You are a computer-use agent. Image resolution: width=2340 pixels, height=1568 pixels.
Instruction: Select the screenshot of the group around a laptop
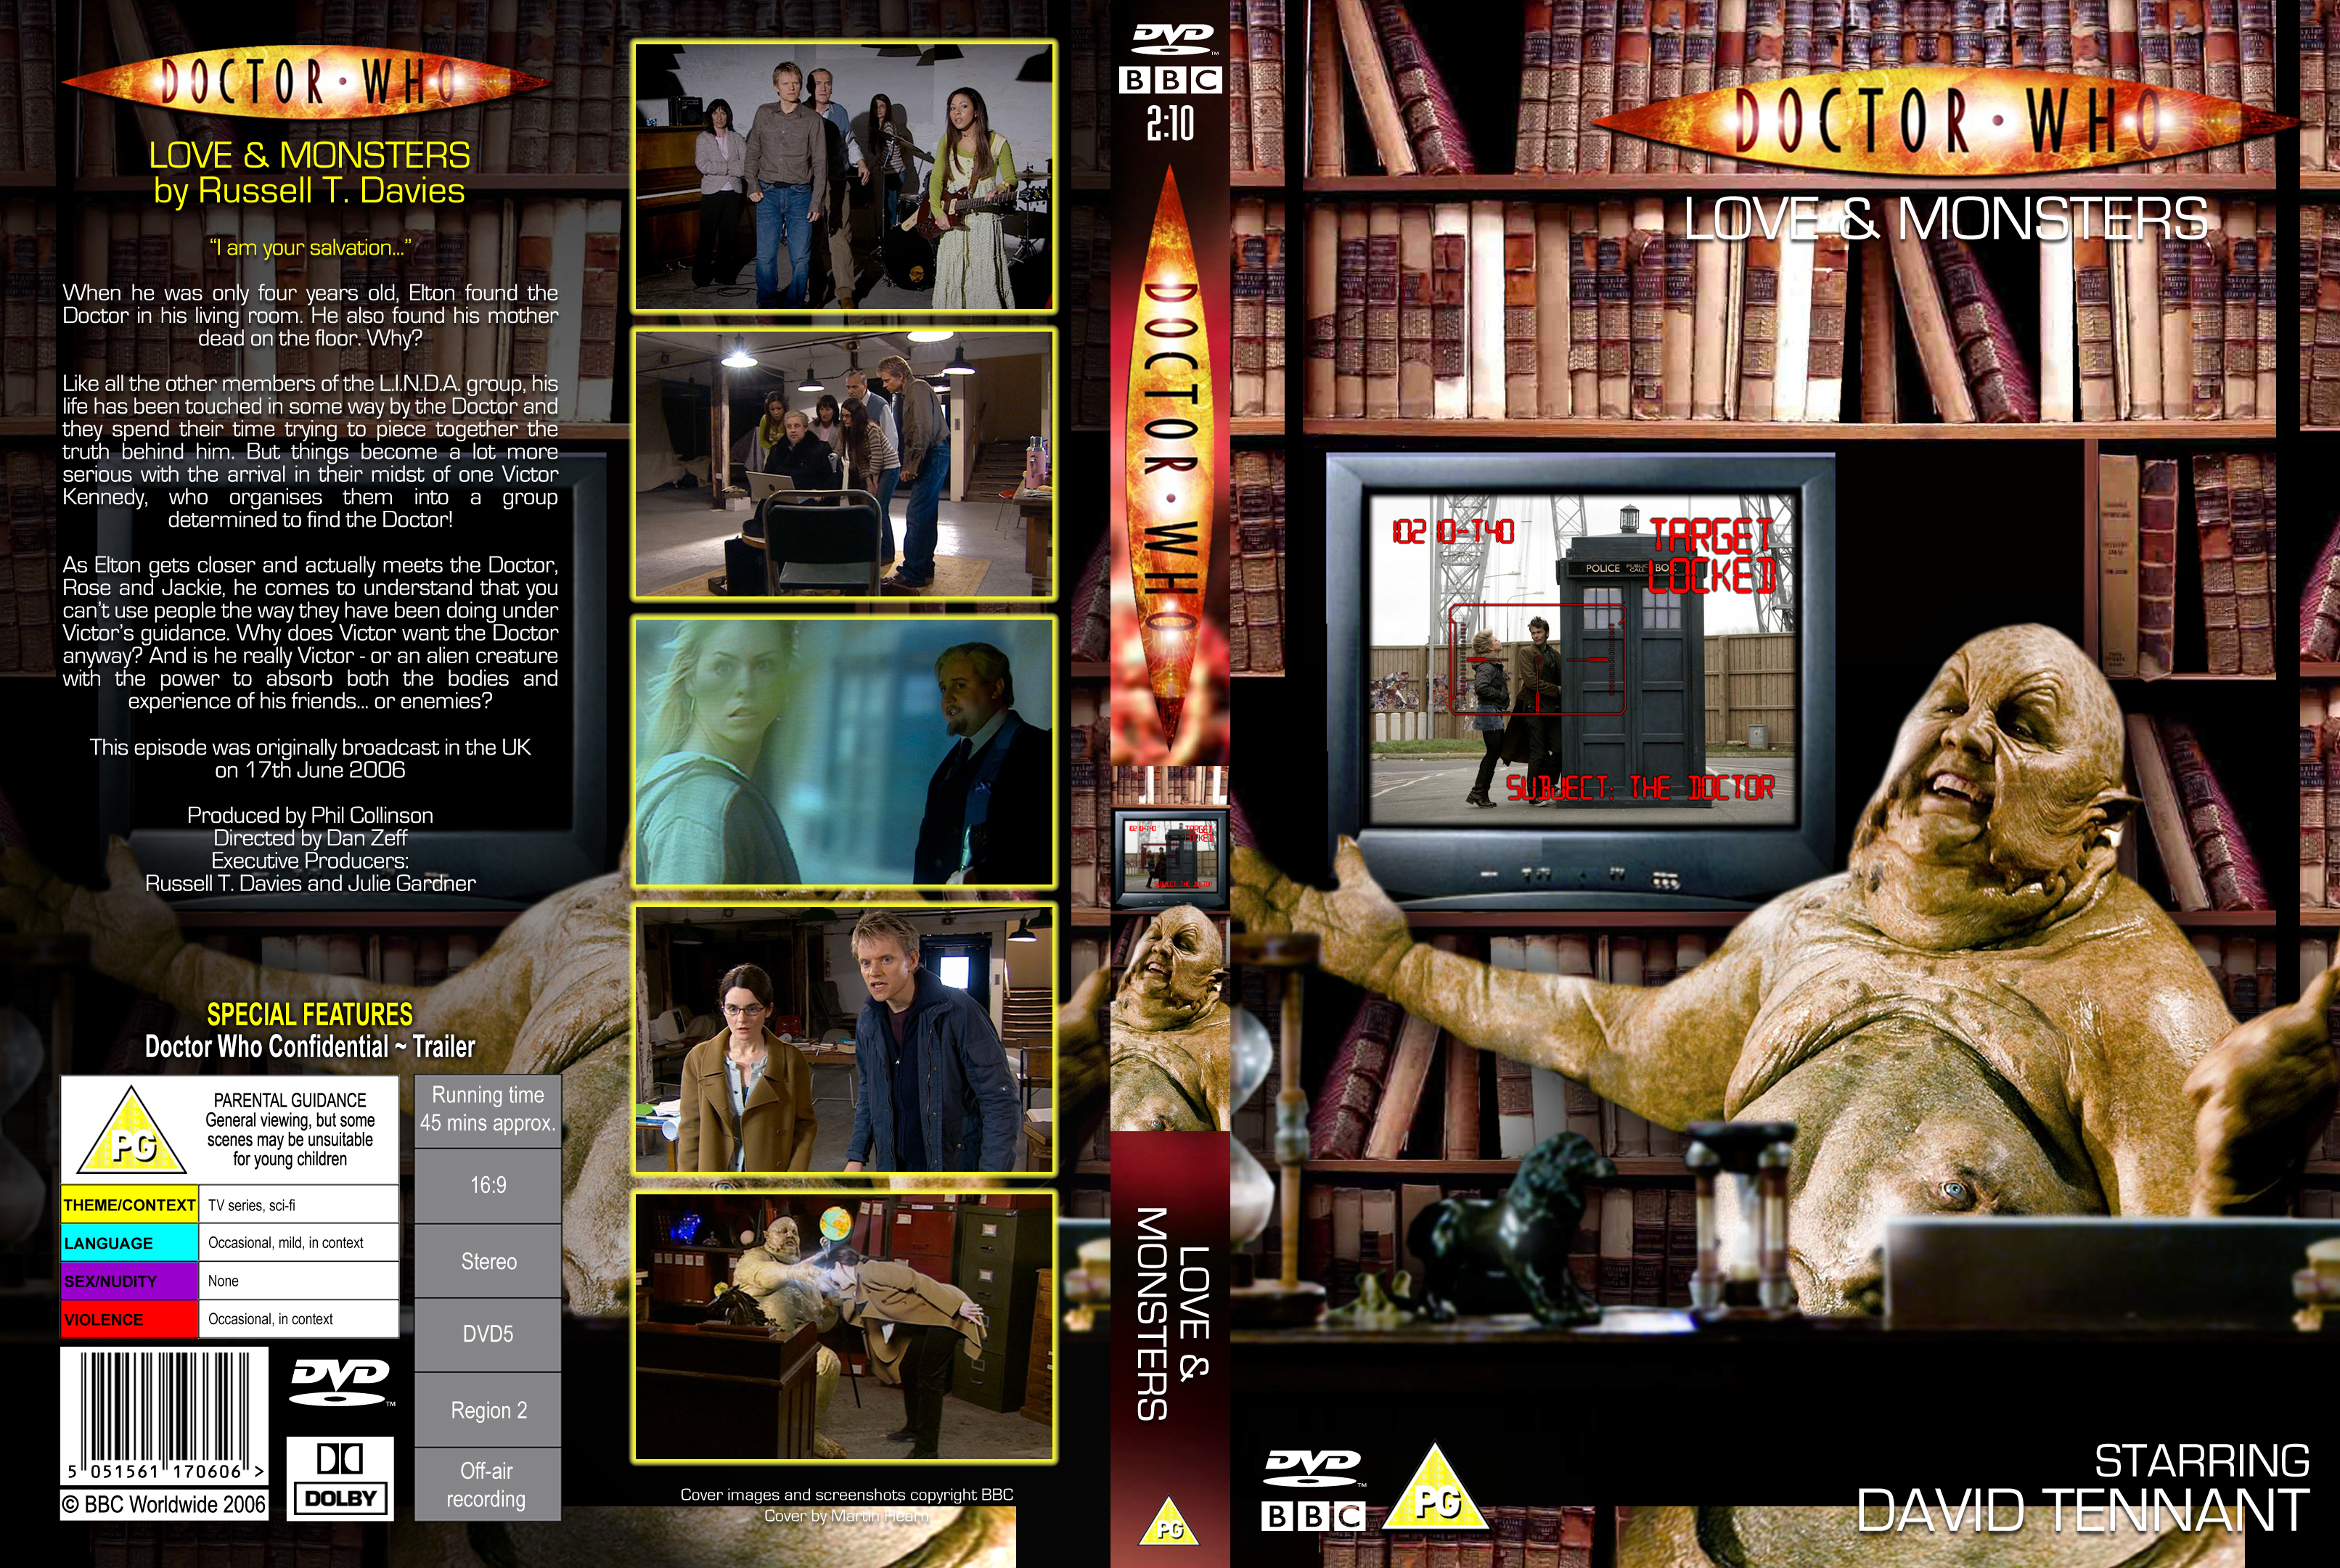pos(845,464)
